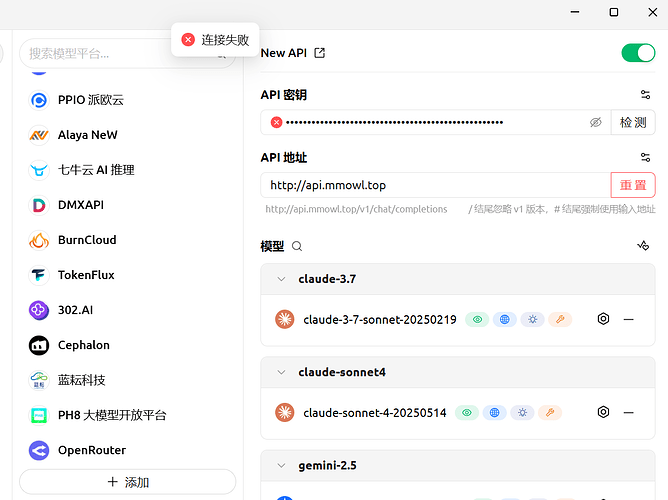The image size is (668, 500).
Task: Select TokenFlux provider
Action: [128, 275]
